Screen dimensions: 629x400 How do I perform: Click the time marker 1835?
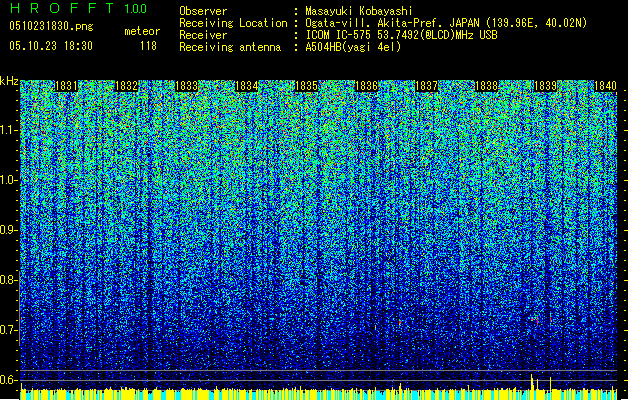coord(306,86)
